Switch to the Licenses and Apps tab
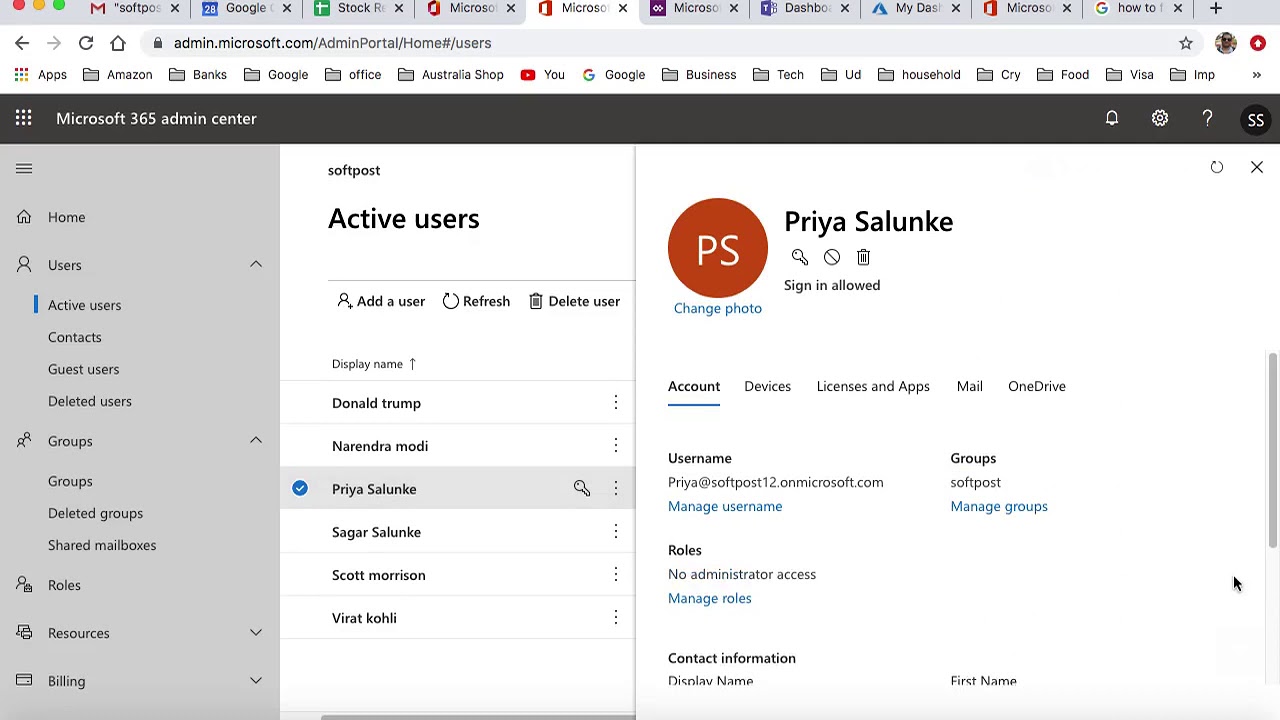This screenshot has width=1280, height=720. tap(873, 386)
